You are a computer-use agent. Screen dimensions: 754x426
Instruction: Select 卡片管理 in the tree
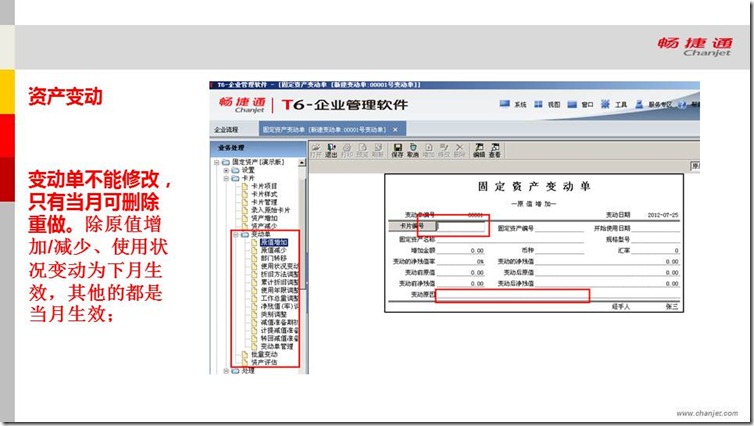(264, 202)
